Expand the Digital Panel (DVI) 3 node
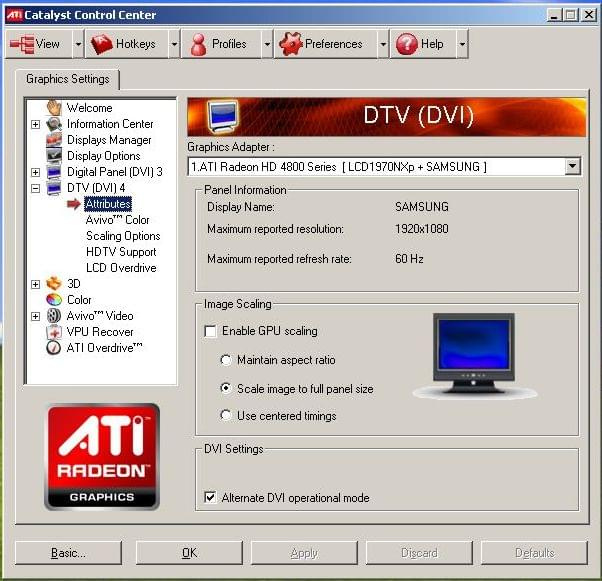 [x=35, y=172]
